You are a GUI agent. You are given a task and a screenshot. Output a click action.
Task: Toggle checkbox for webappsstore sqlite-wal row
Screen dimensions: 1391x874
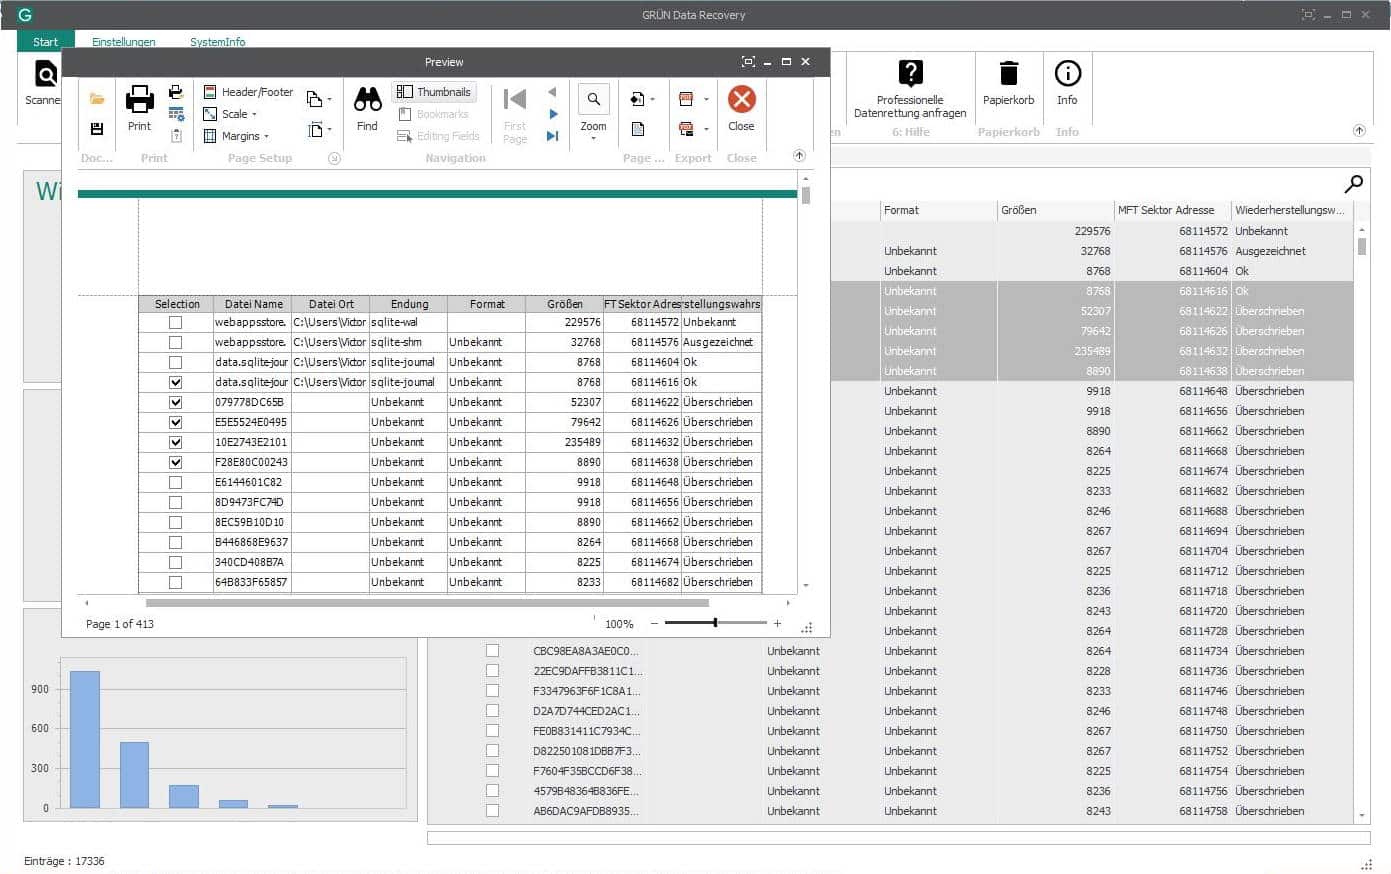click(x=176, y=322)
